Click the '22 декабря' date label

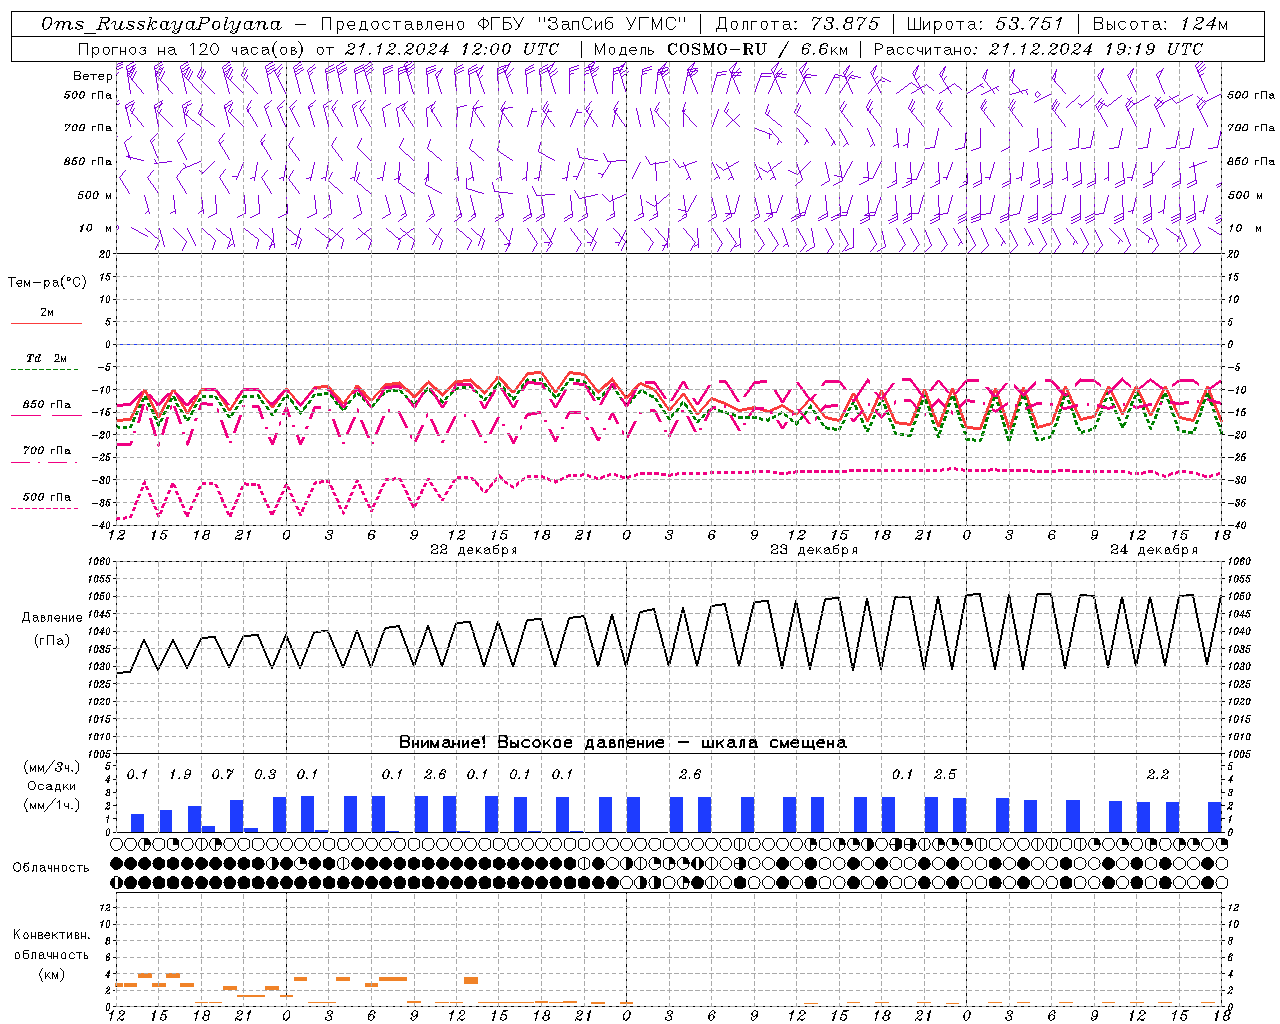tap(474, 550)
